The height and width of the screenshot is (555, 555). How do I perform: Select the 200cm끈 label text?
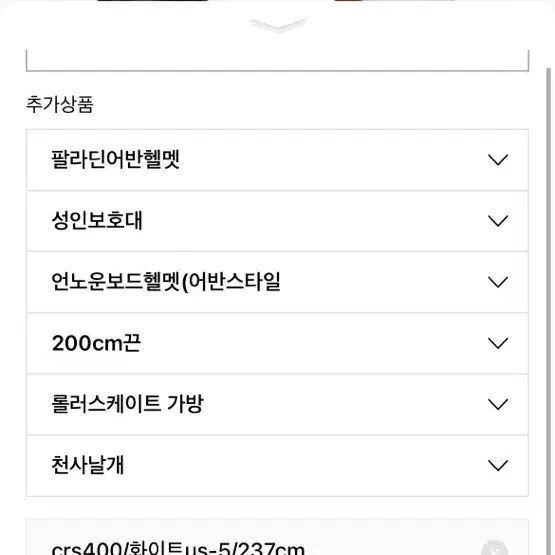[x=96, y=343]
